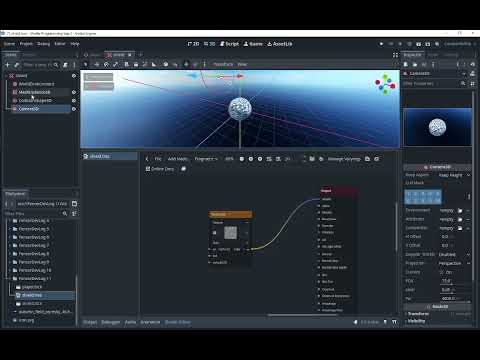
Task: Toggle visibility of Camera3D node
Action: click(x=74, y=109)
